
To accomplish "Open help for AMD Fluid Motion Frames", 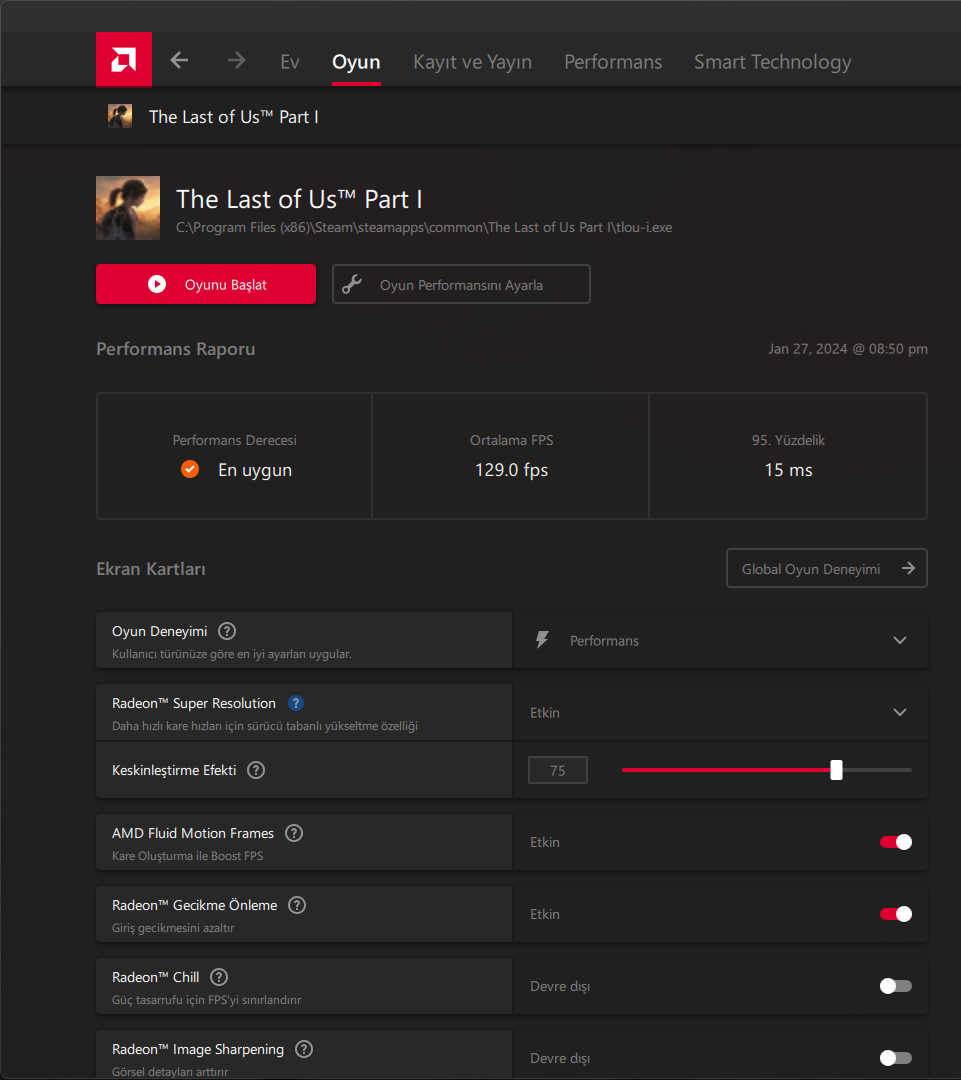I will pyautogui.click(x=293, y=833).
